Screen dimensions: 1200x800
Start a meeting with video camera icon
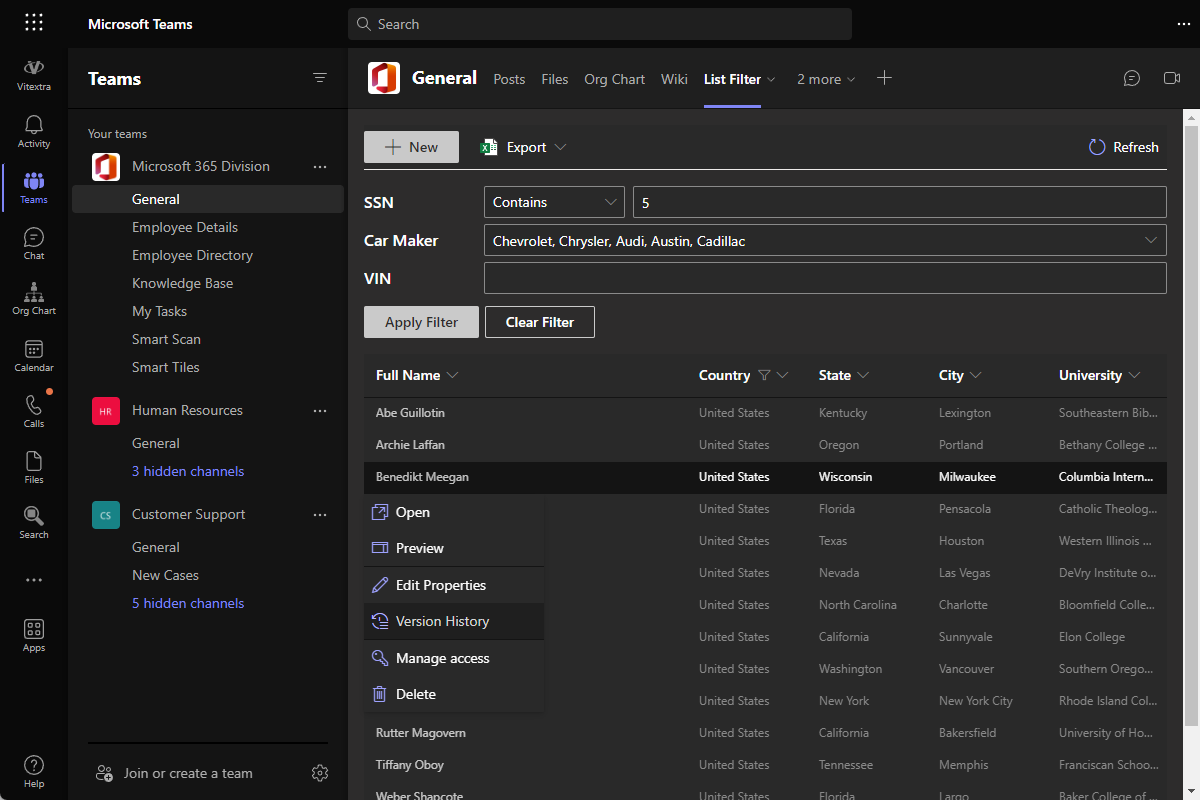[x=1172, y=78]
